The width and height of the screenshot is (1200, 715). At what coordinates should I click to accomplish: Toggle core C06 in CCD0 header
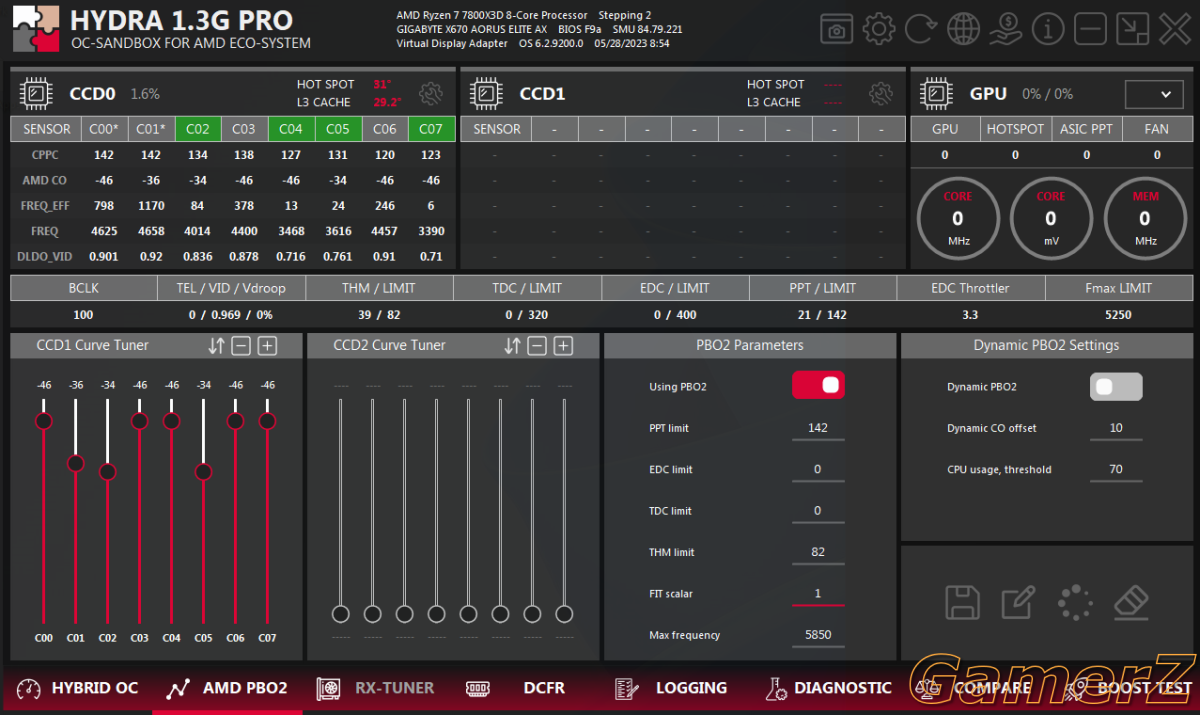[x=384, y=129]
